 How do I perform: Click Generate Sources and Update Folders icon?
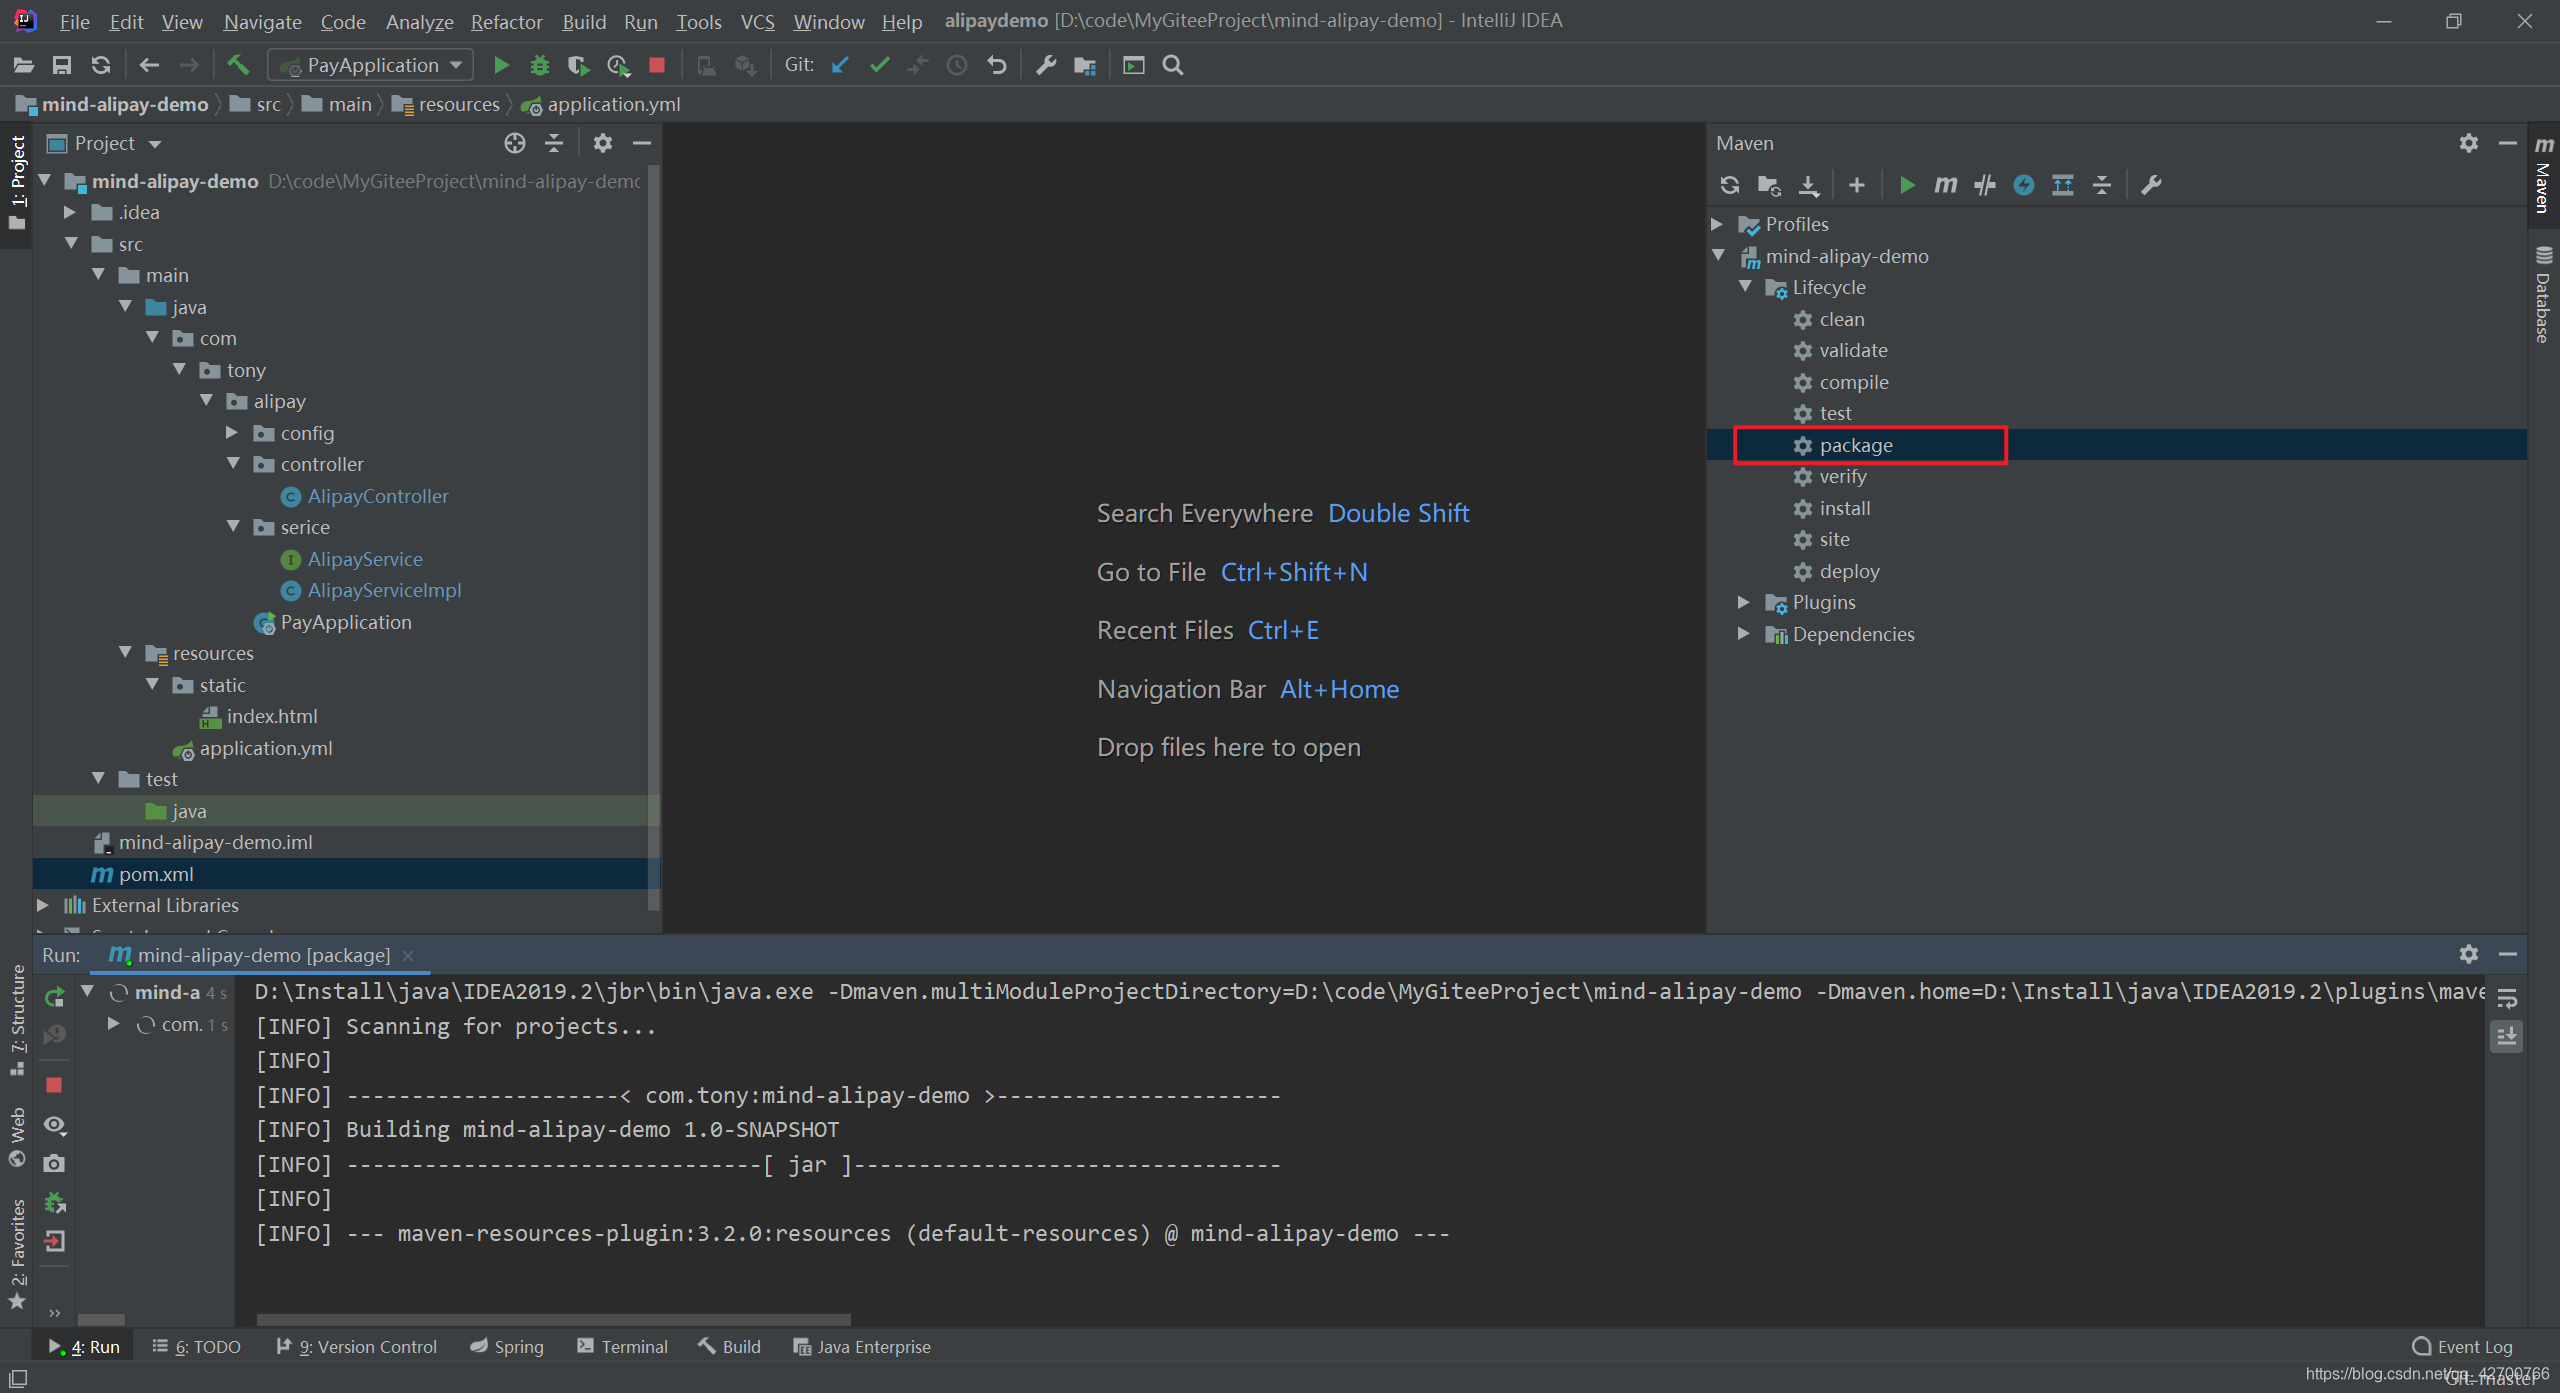click(x=1769, y=185)
